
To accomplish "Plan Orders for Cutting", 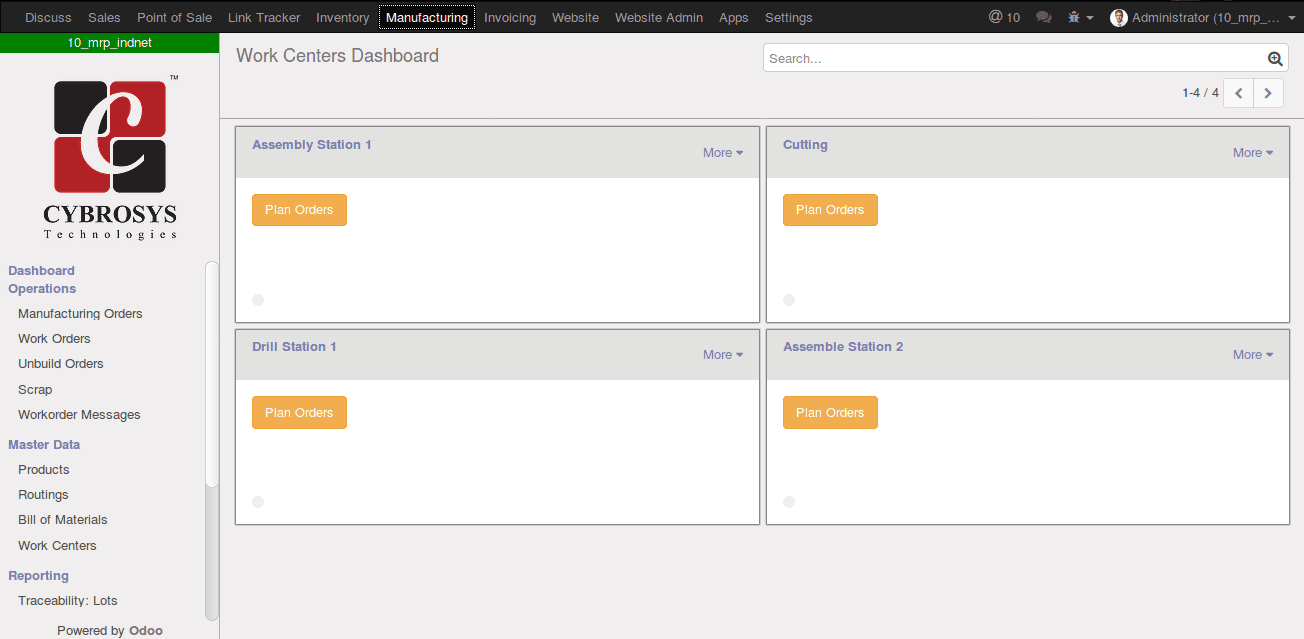I will (830, 210).
